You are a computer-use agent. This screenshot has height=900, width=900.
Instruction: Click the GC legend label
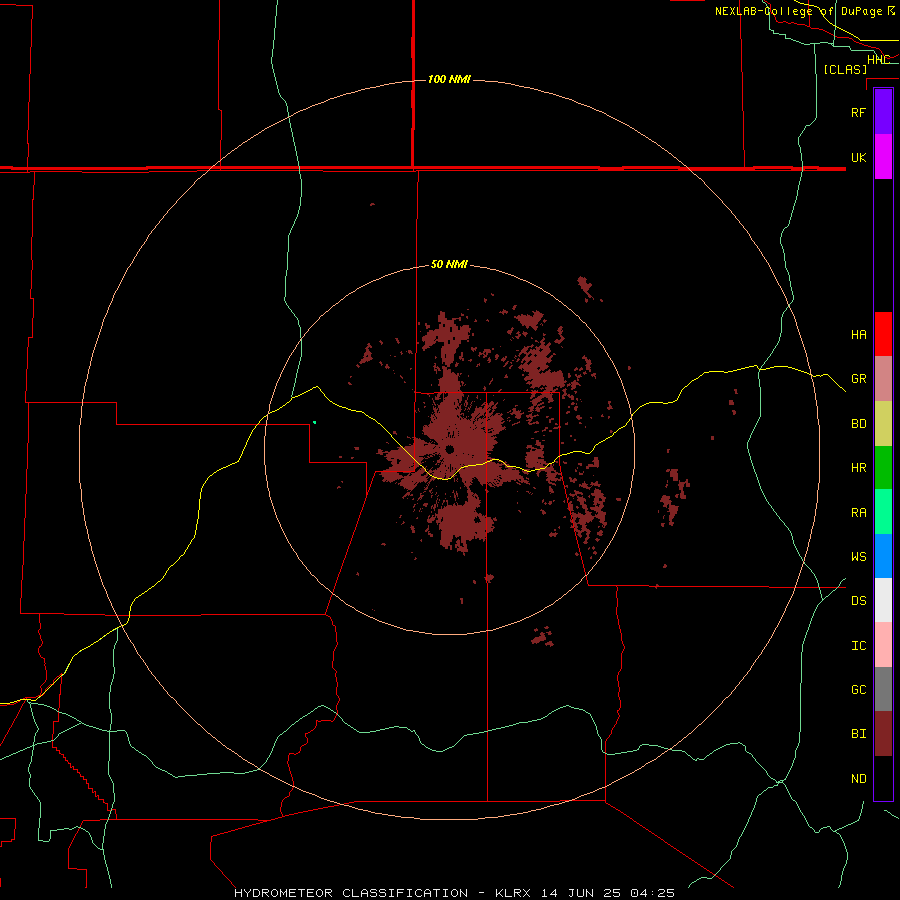[858, 690]
